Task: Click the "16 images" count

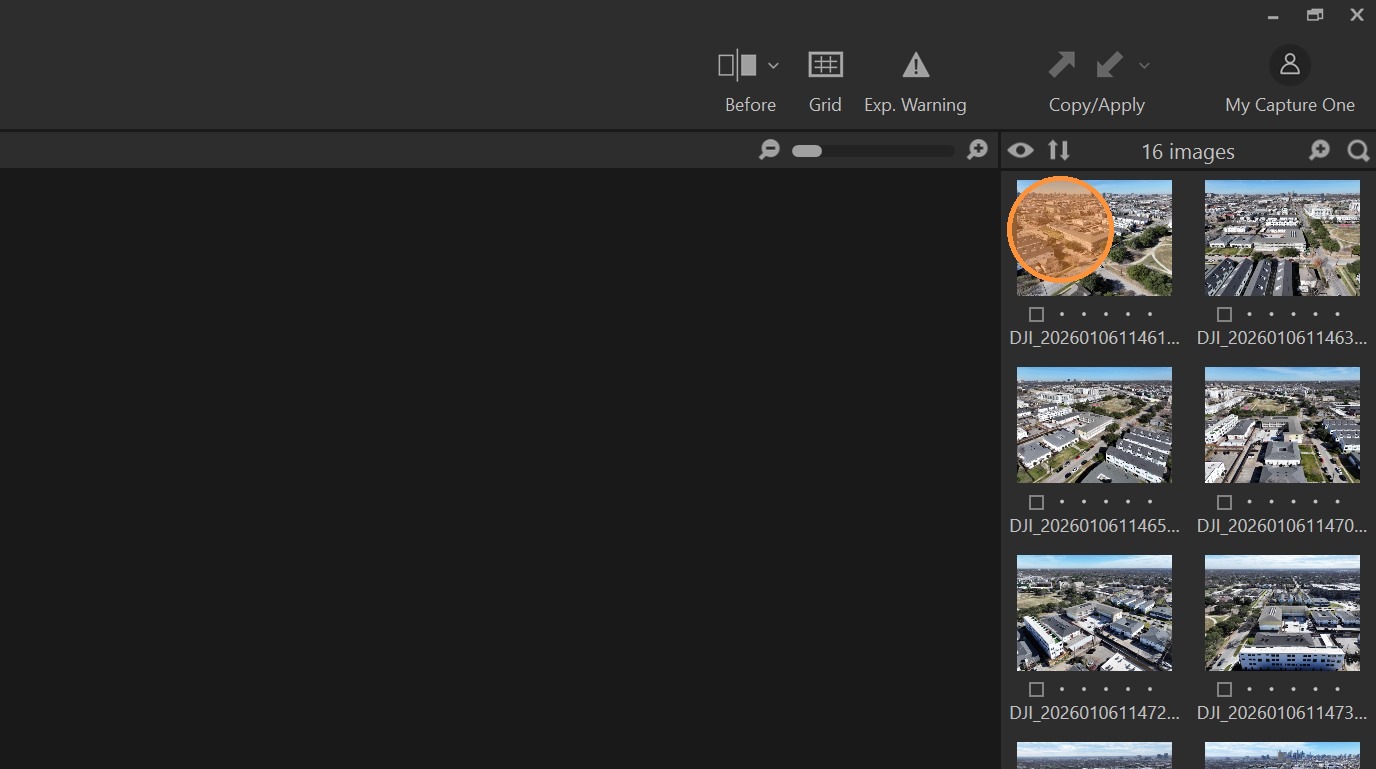Action: tap(1188, 152)
